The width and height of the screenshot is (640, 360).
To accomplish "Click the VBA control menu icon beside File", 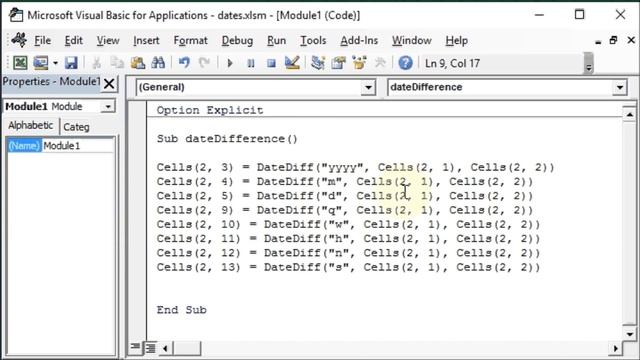I will pyautogui.click(x=19, y=40).
